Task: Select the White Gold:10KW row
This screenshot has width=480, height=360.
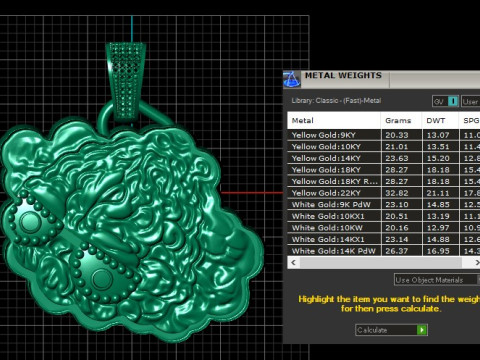Action: [384, 228]
